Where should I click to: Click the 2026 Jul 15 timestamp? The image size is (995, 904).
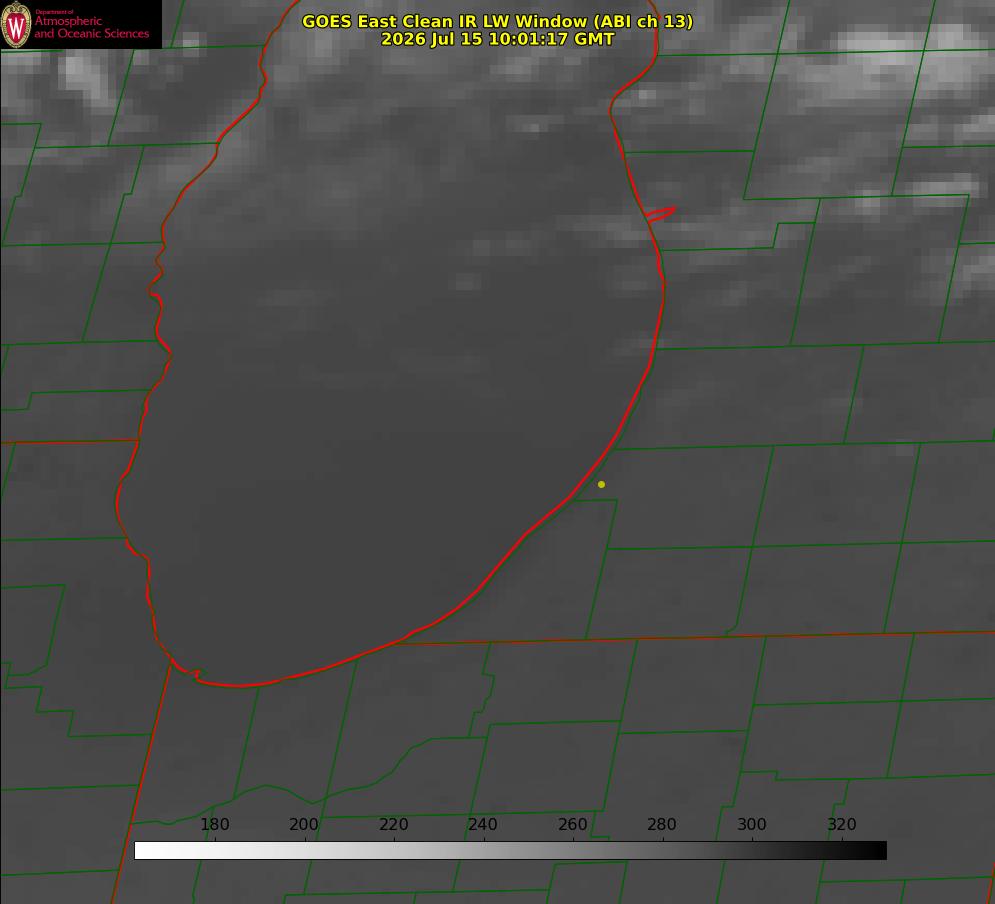(x=497, y=39)
